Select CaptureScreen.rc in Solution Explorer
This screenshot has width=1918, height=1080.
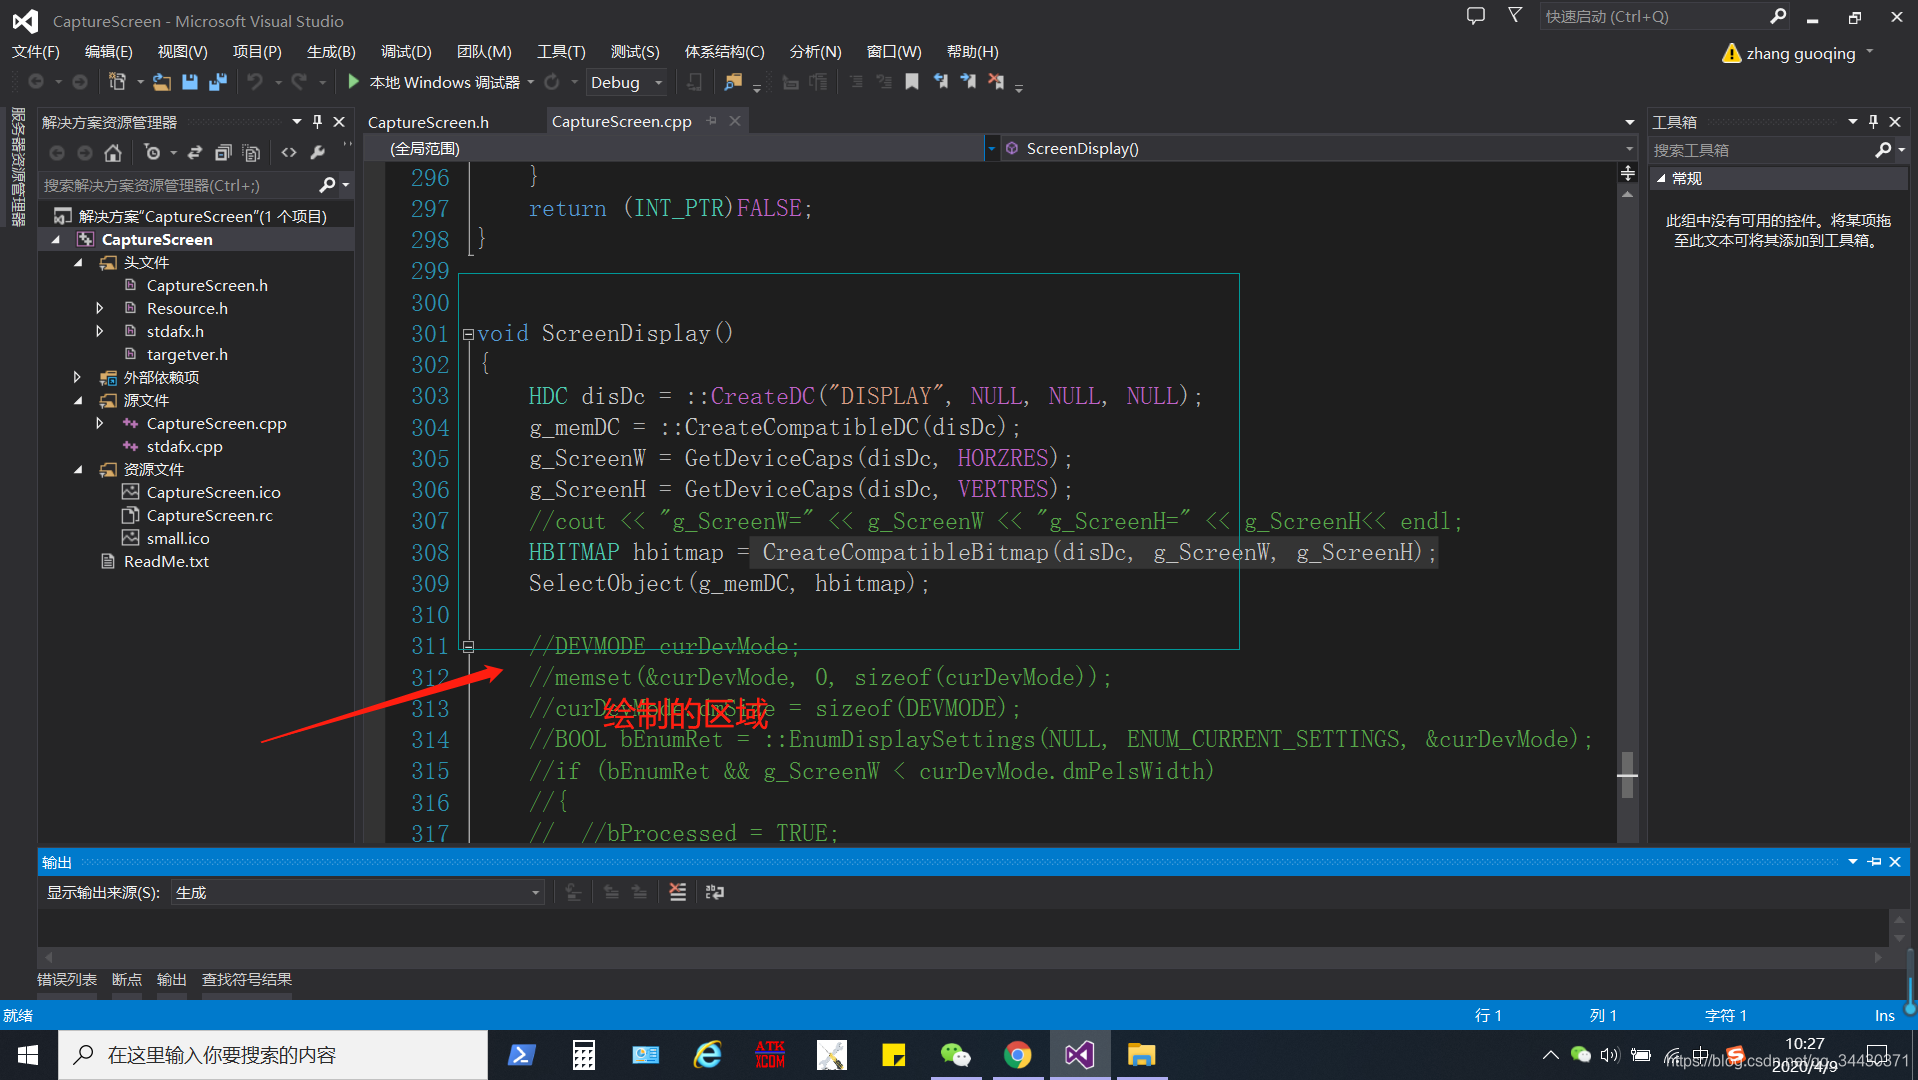(x=209, y=515)
